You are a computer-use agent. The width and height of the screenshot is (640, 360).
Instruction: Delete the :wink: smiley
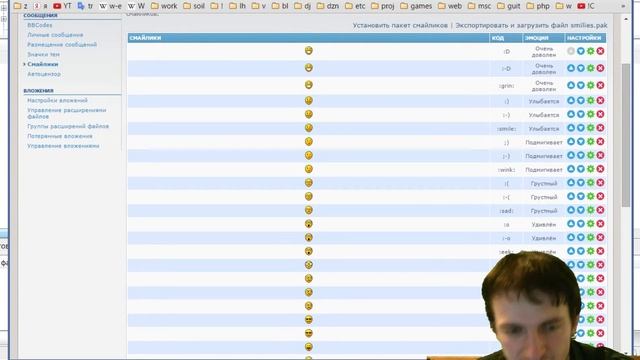[x=600, y=169]
